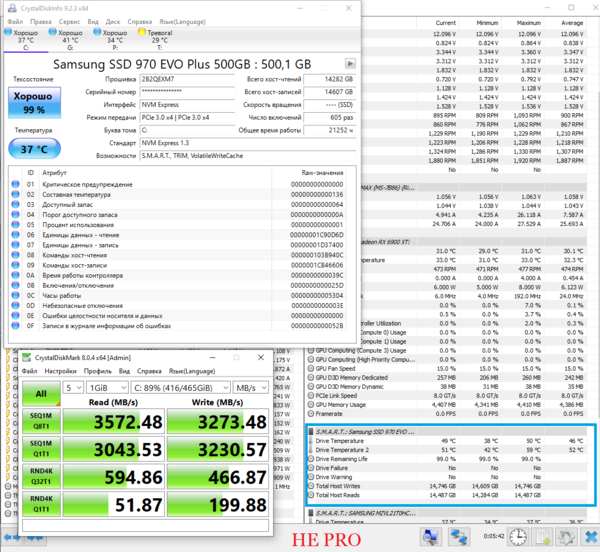The width and height of the screenshot is (600, 552).
Task: Open Настройки menu in CrystalDiskMark
Action: (x=60, y=371)
